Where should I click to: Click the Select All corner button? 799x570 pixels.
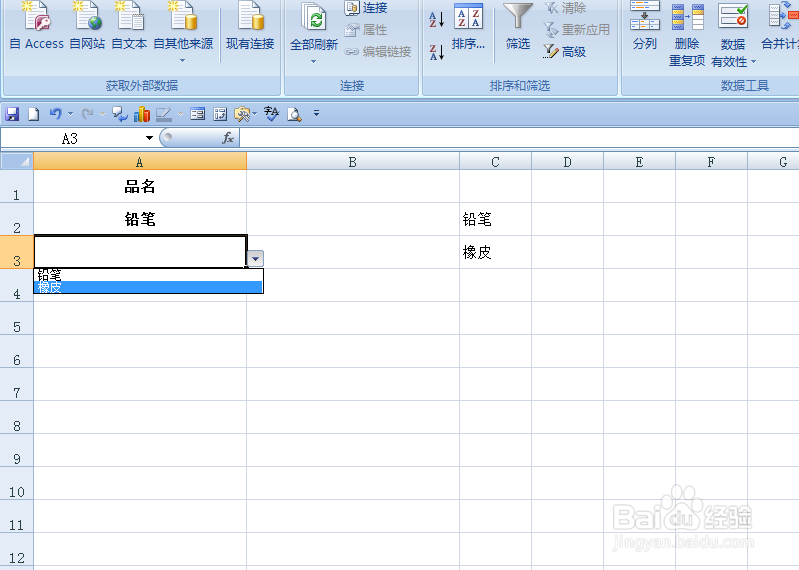tap(17, 161)
